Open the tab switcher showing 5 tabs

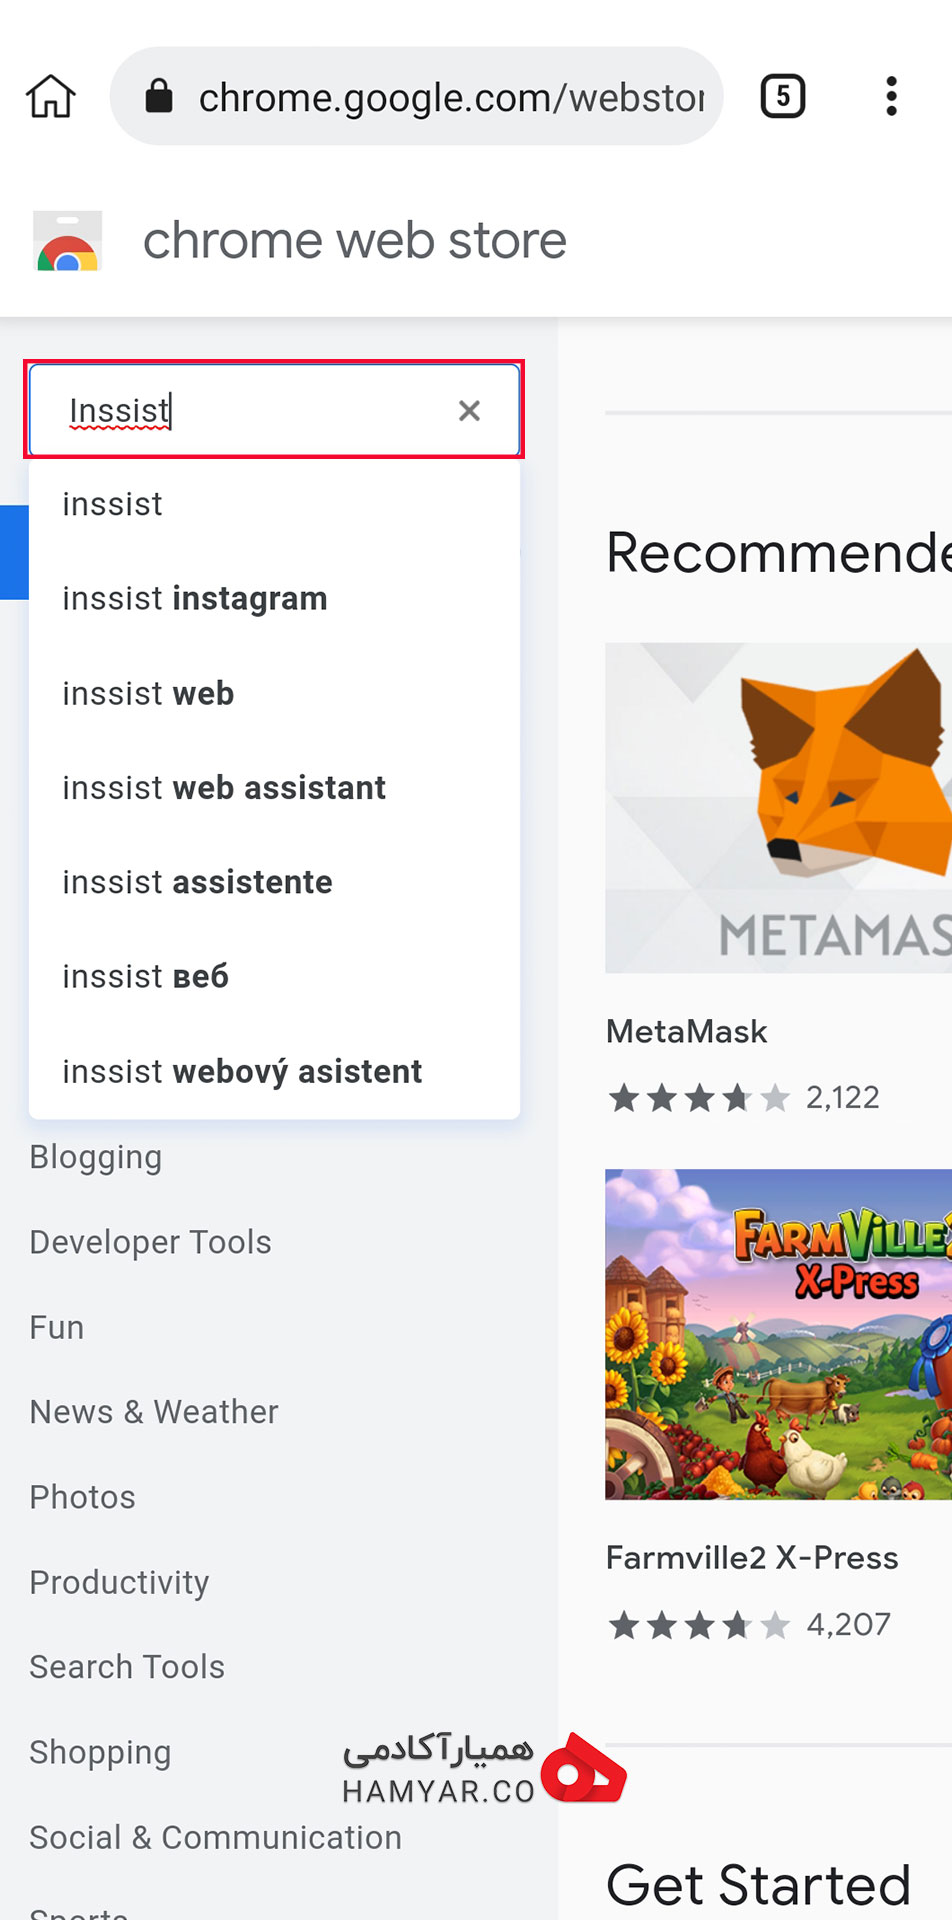point(783,97)
